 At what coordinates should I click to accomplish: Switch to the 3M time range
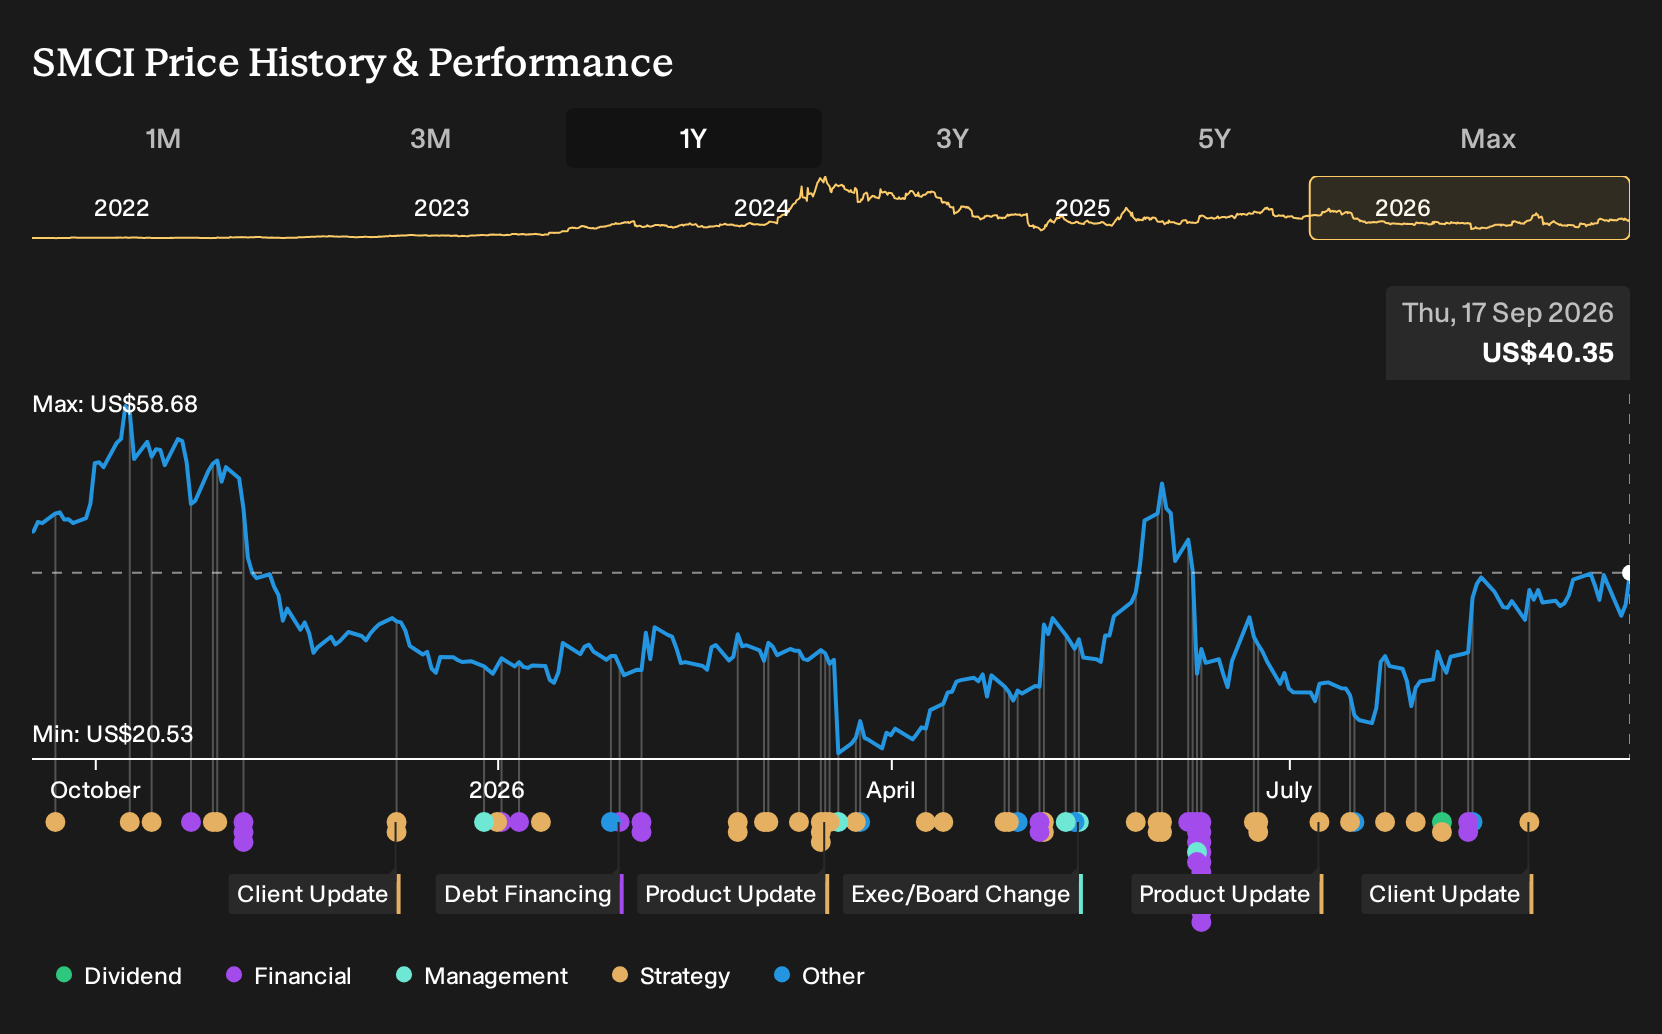(x=430, y=138)
